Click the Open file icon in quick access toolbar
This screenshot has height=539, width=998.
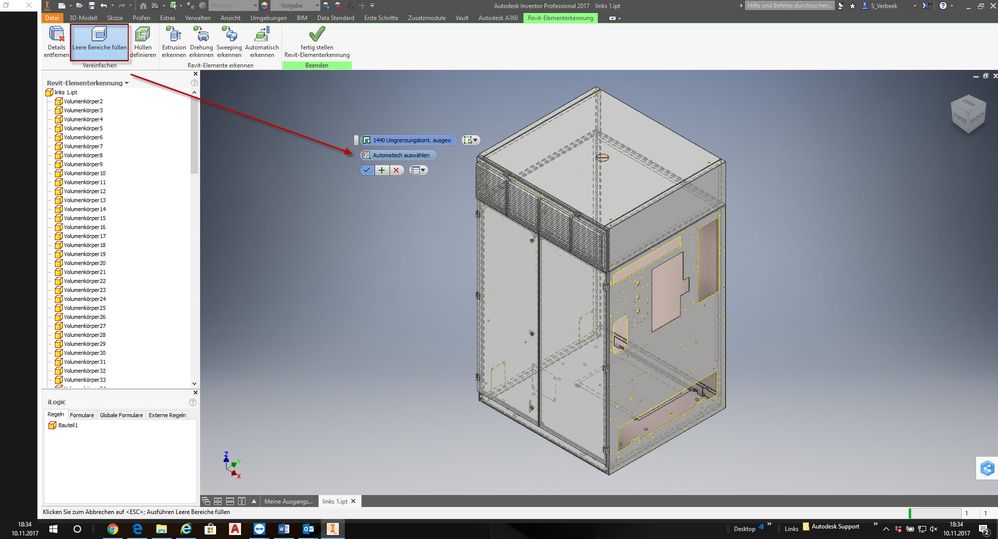(80, 6)
